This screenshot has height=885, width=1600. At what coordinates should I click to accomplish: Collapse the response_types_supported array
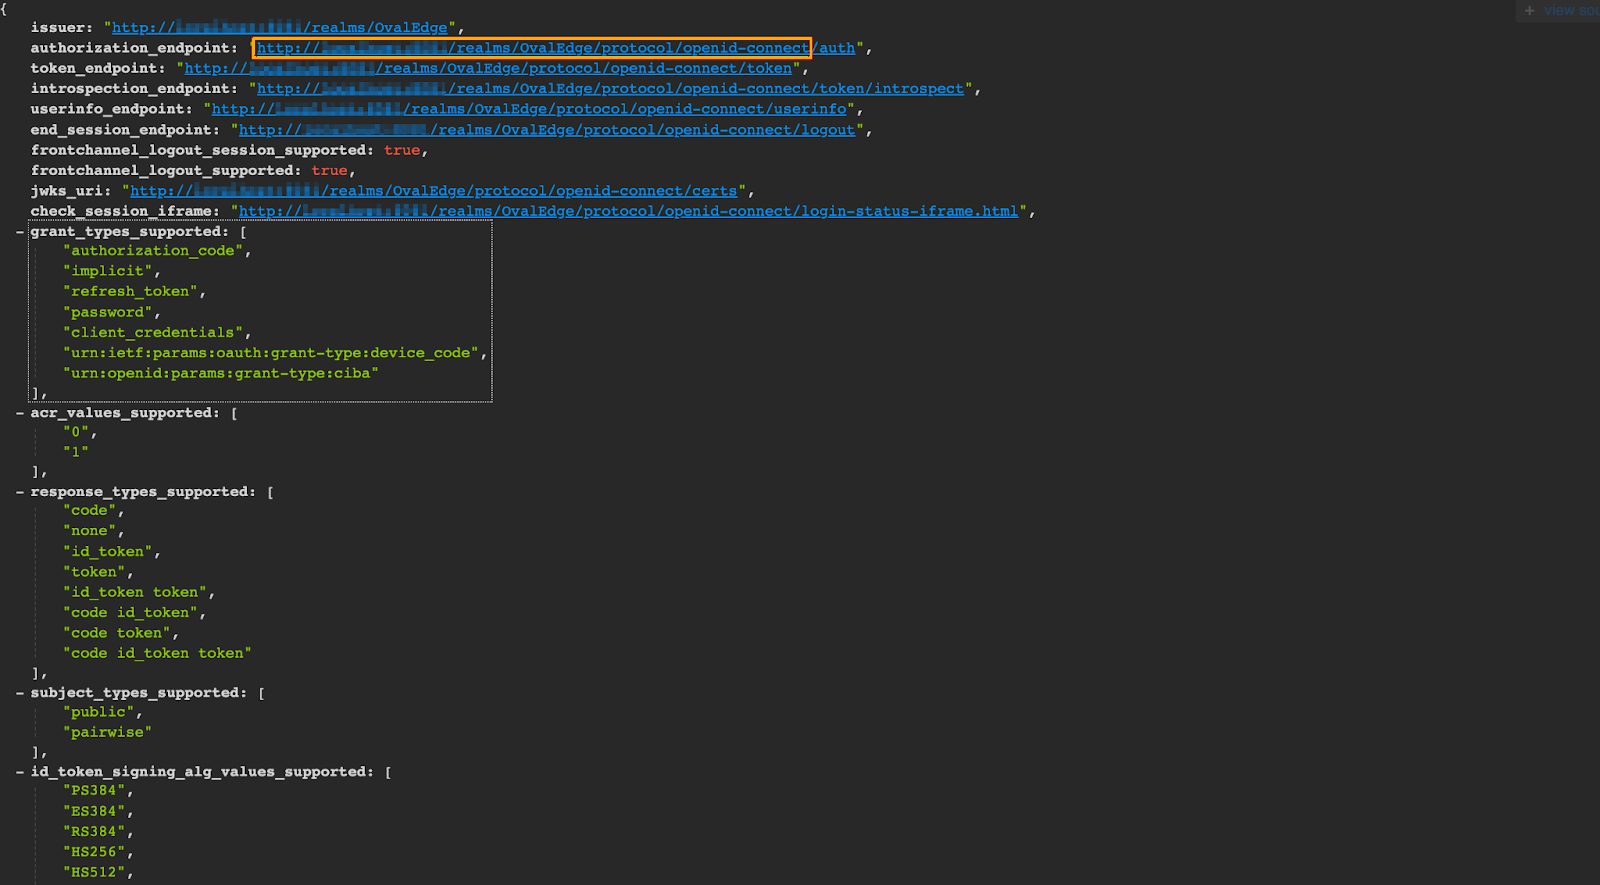tap(20, 492)
